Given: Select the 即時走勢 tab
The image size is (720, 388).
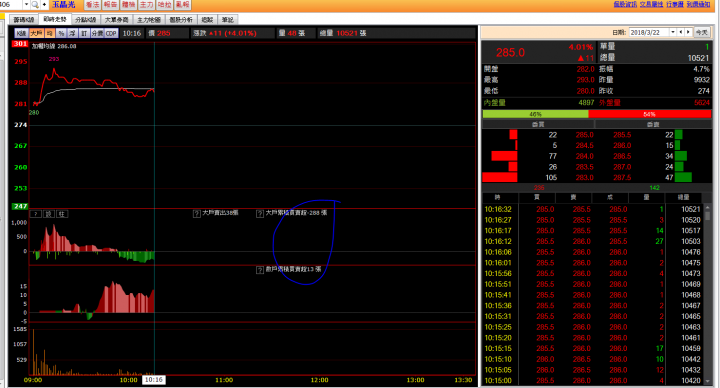Looking at the screenshot, I should point(55,19).
